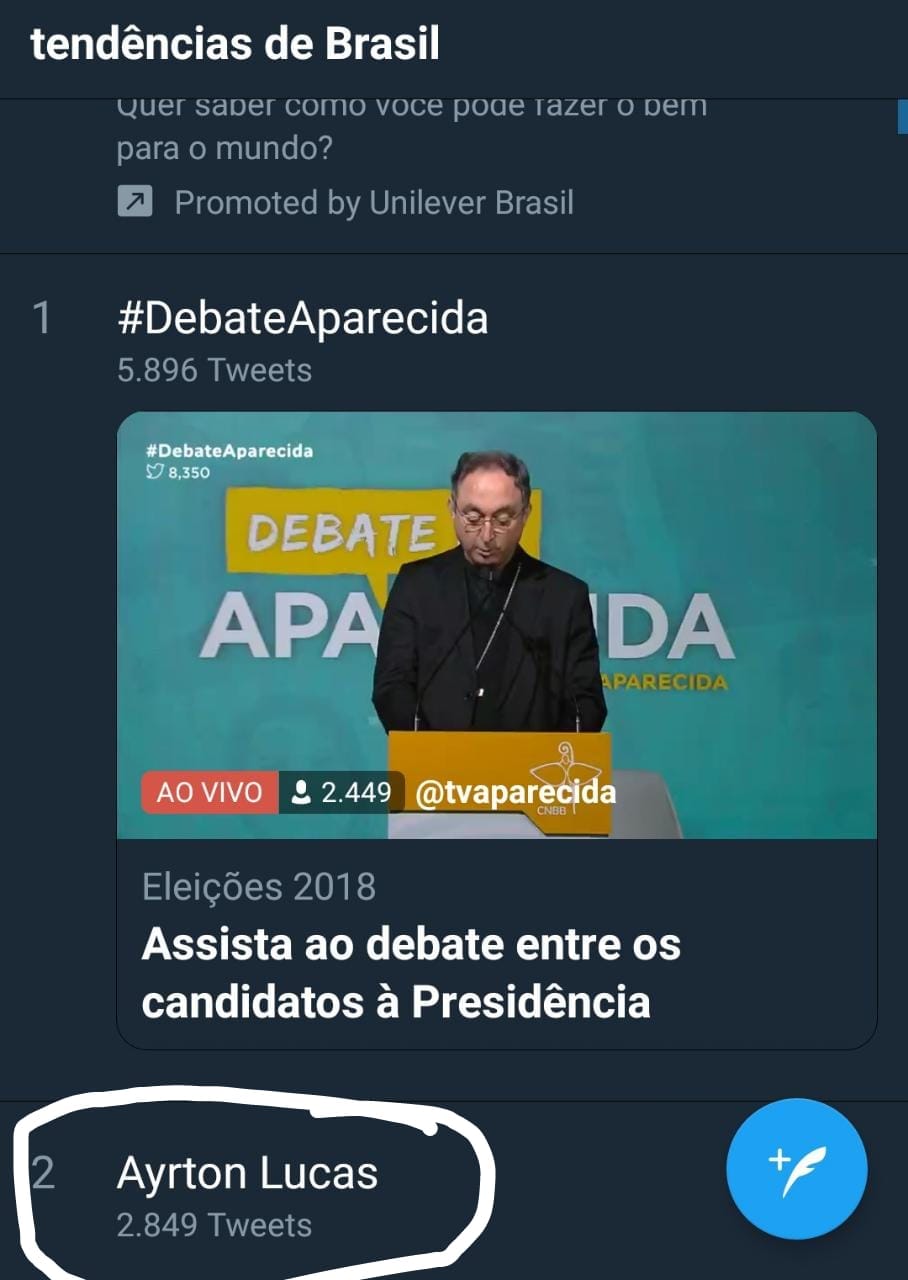
Task: Open the #DebateAparecida trending hashtag
Action: click(x=303, y=318)
